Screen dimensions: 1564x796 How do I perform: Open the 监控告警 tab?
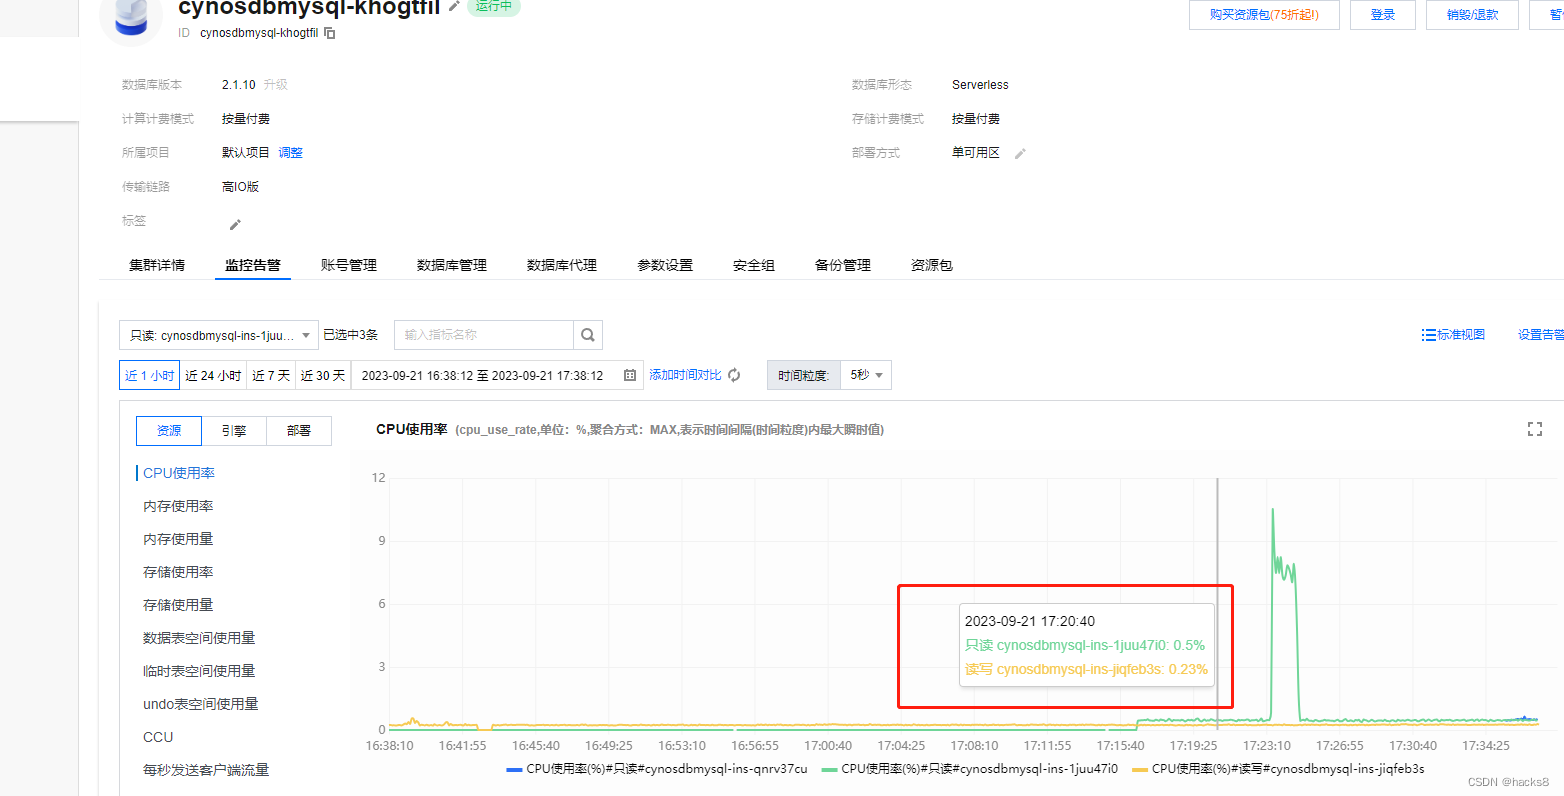coord(253,265)
